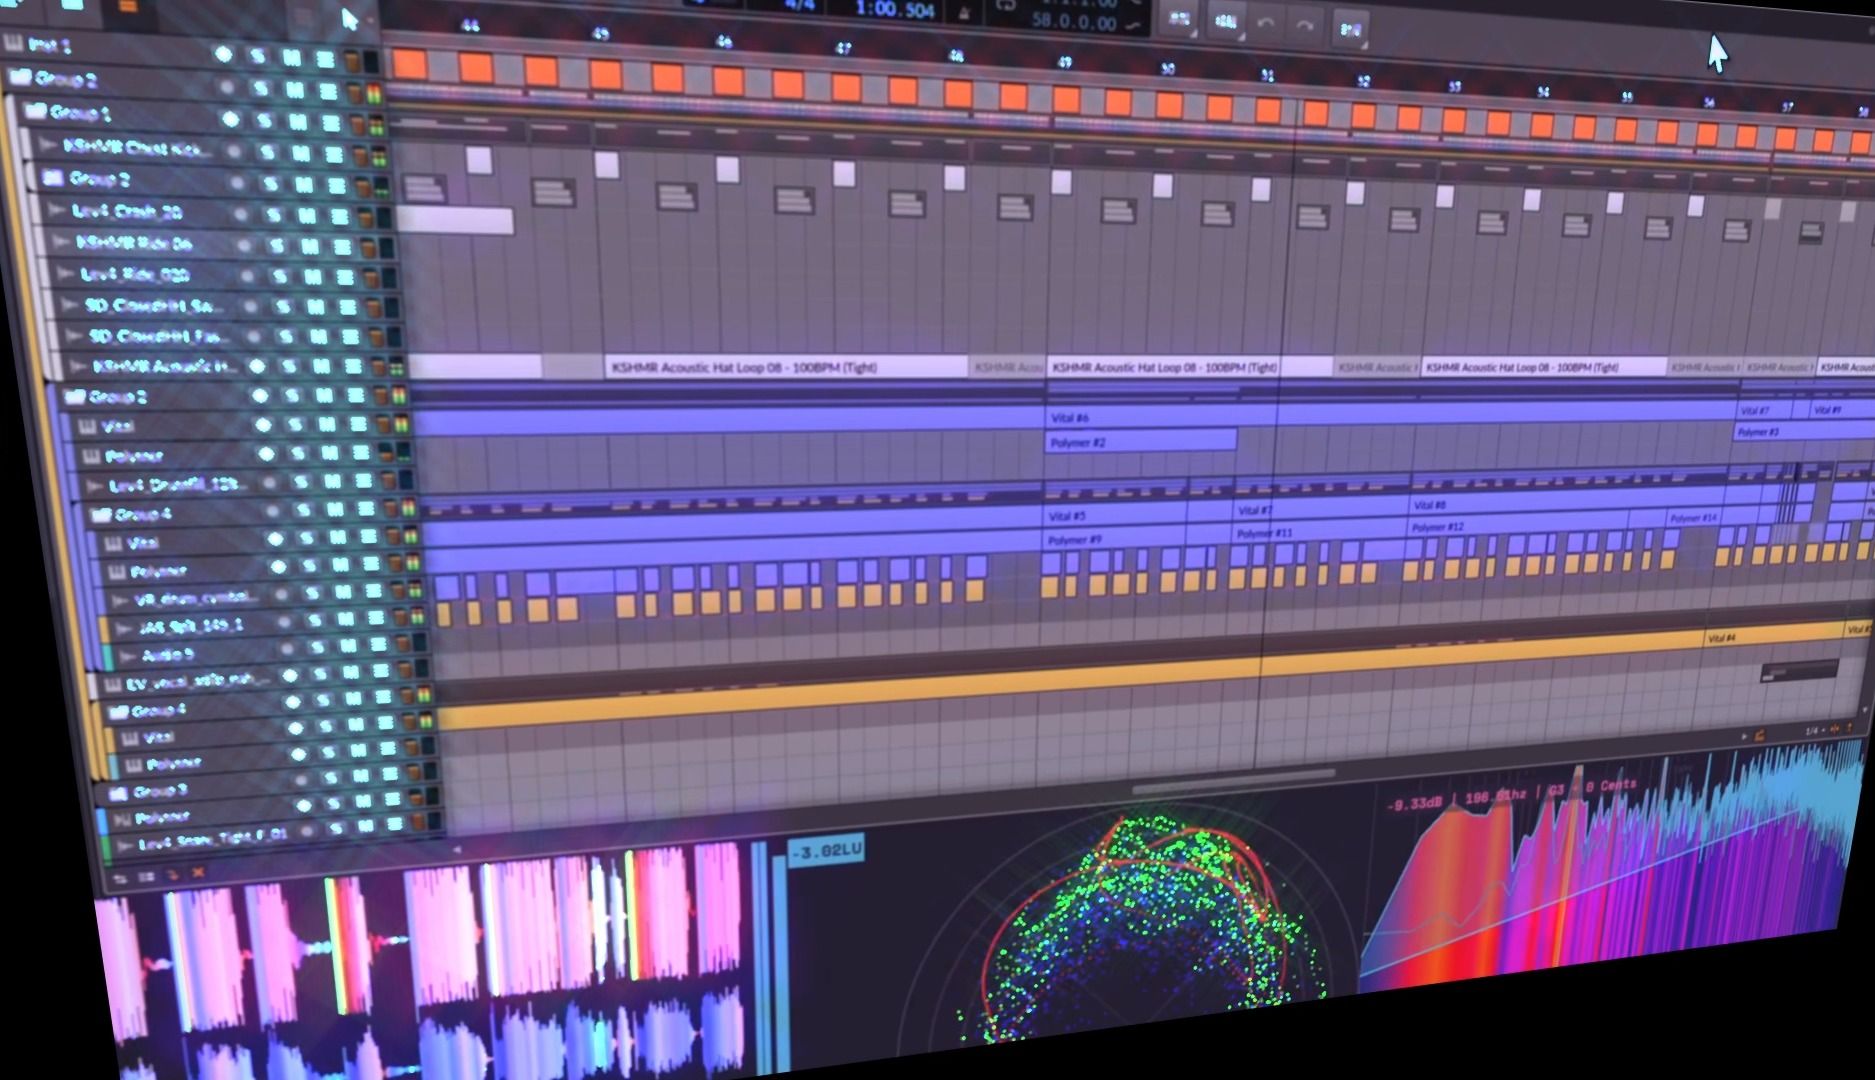This screenshot has width=1875, height=1080.
Task: Solo the JAS_fph_149_1 track
Action: tap(315, 621)
